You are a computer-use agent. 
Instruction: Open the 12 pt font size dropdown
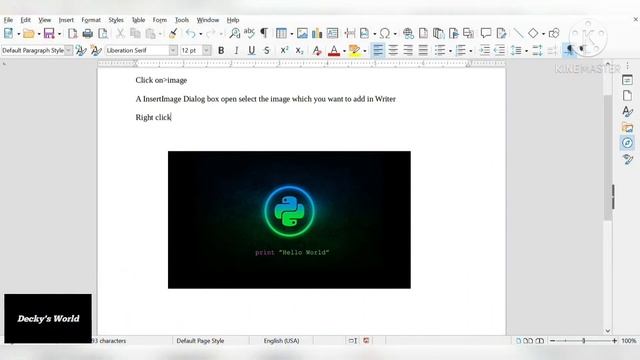[x=207, y=50]
